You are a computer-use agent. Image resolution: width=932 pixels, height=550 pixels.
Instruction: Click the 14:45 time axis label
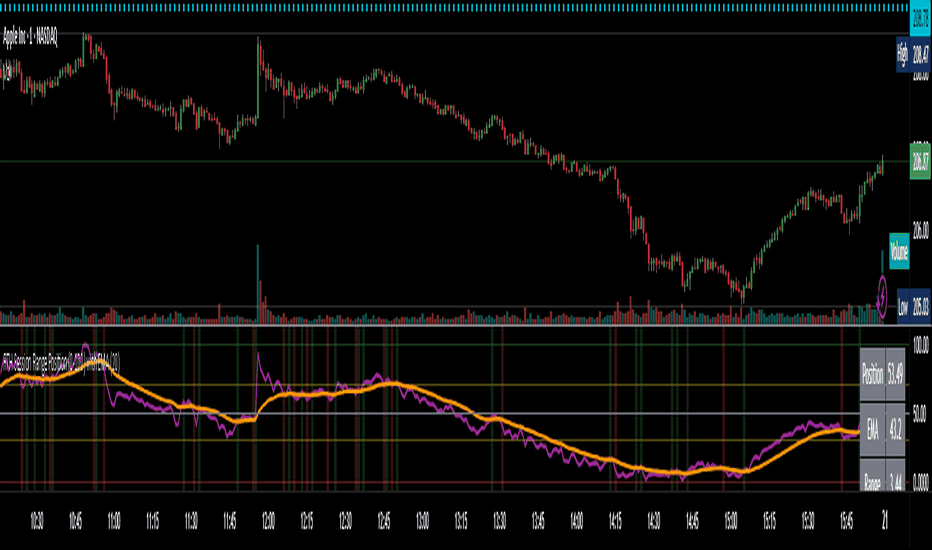pyautogui.click(x=692, y=521)
